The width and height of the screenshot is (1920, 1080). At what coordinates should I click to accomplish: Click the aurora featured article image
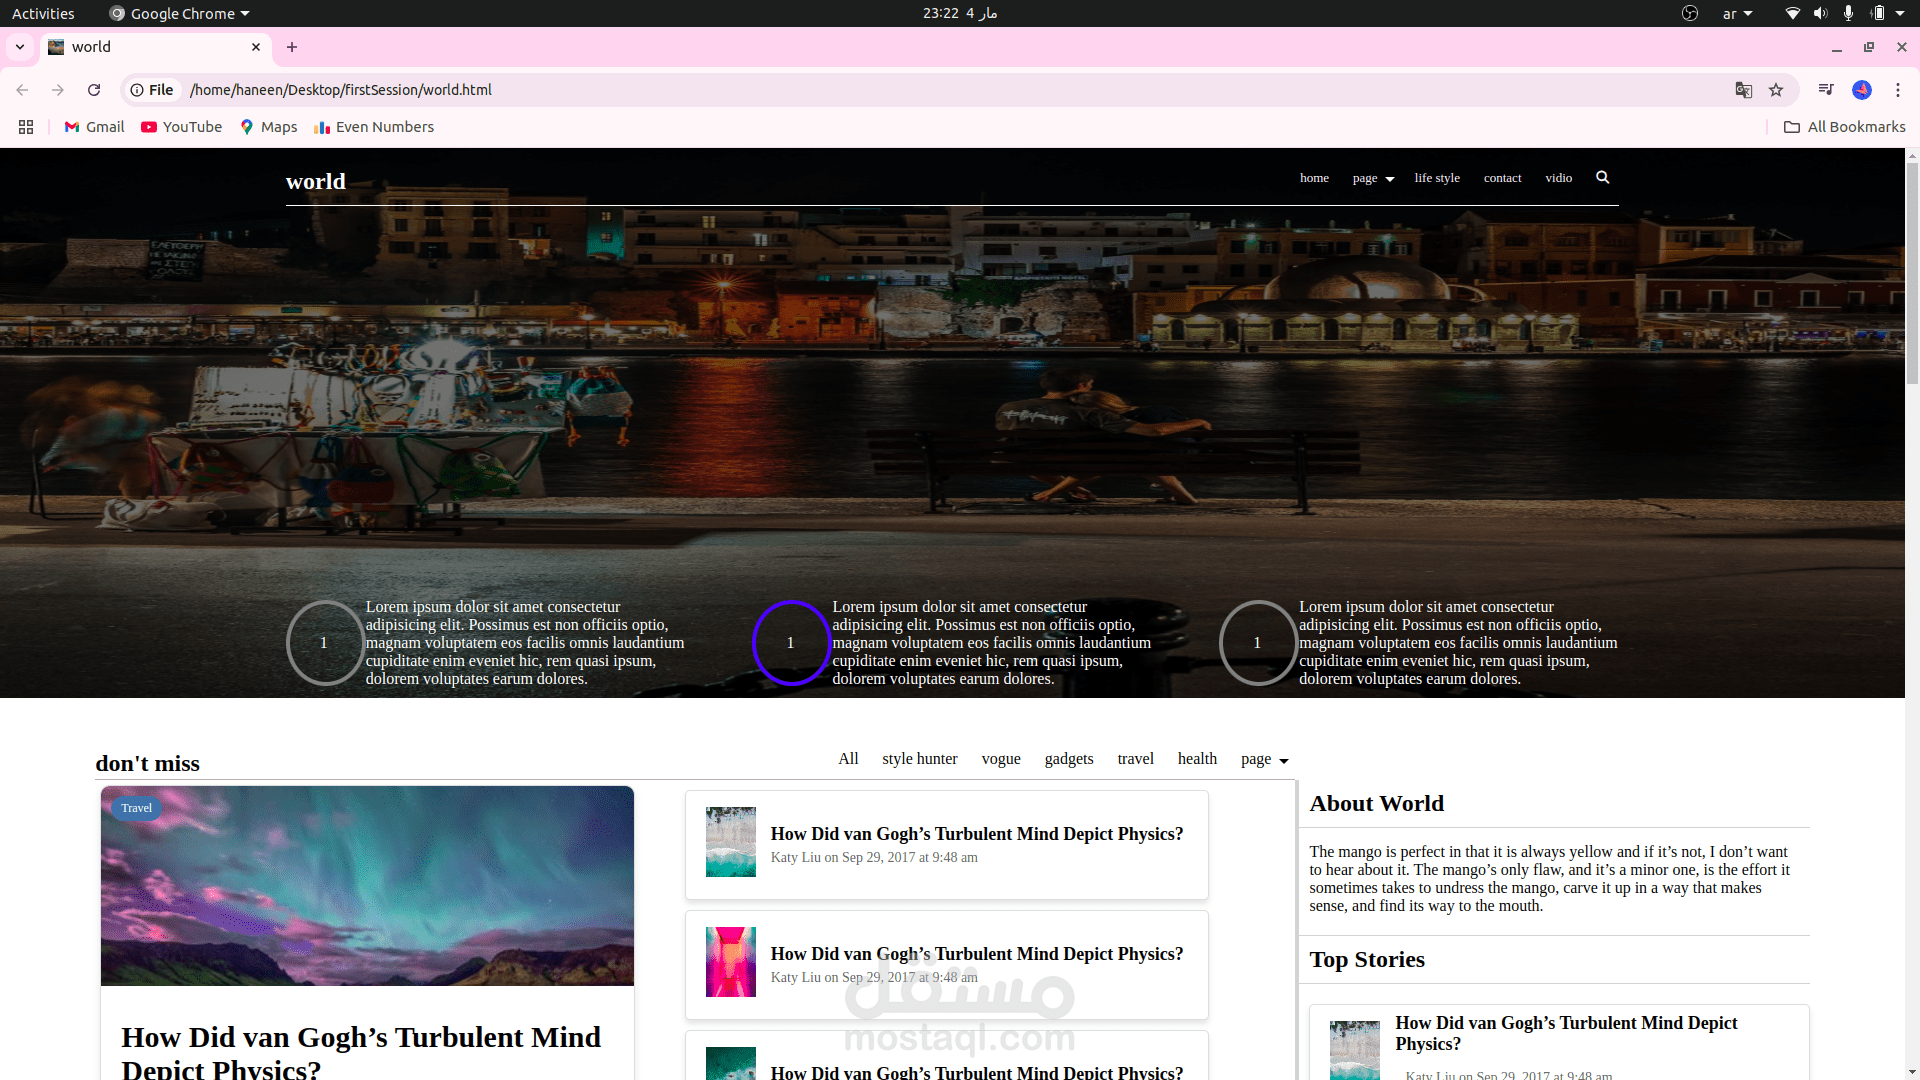[x=367, y=886]
